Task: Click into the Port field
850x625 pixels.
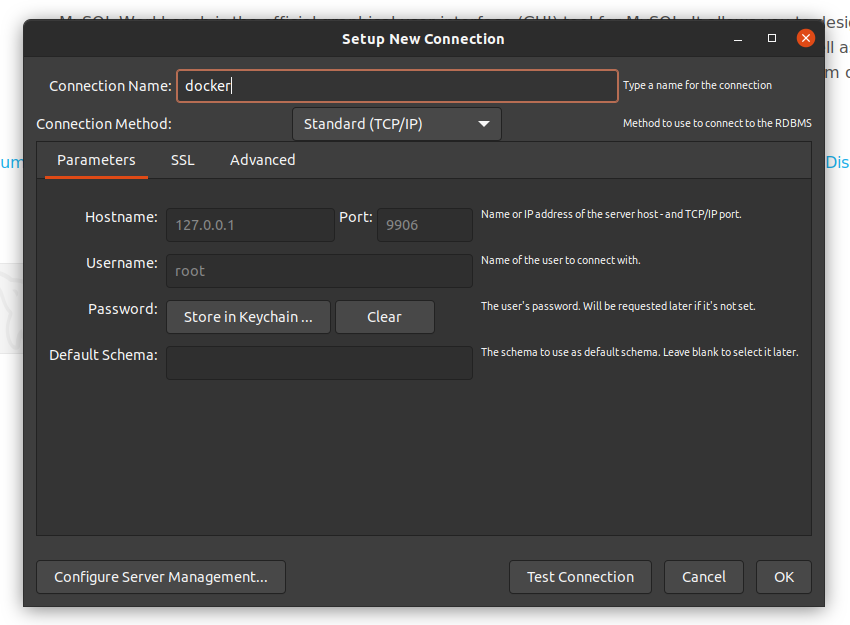Action: (424, 225)
